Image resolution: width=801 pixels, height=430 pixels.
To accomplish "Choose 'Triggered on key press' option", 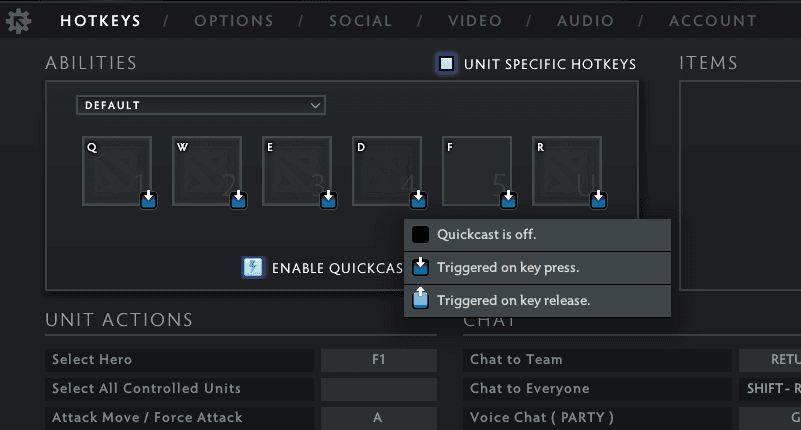I will 537,268.
